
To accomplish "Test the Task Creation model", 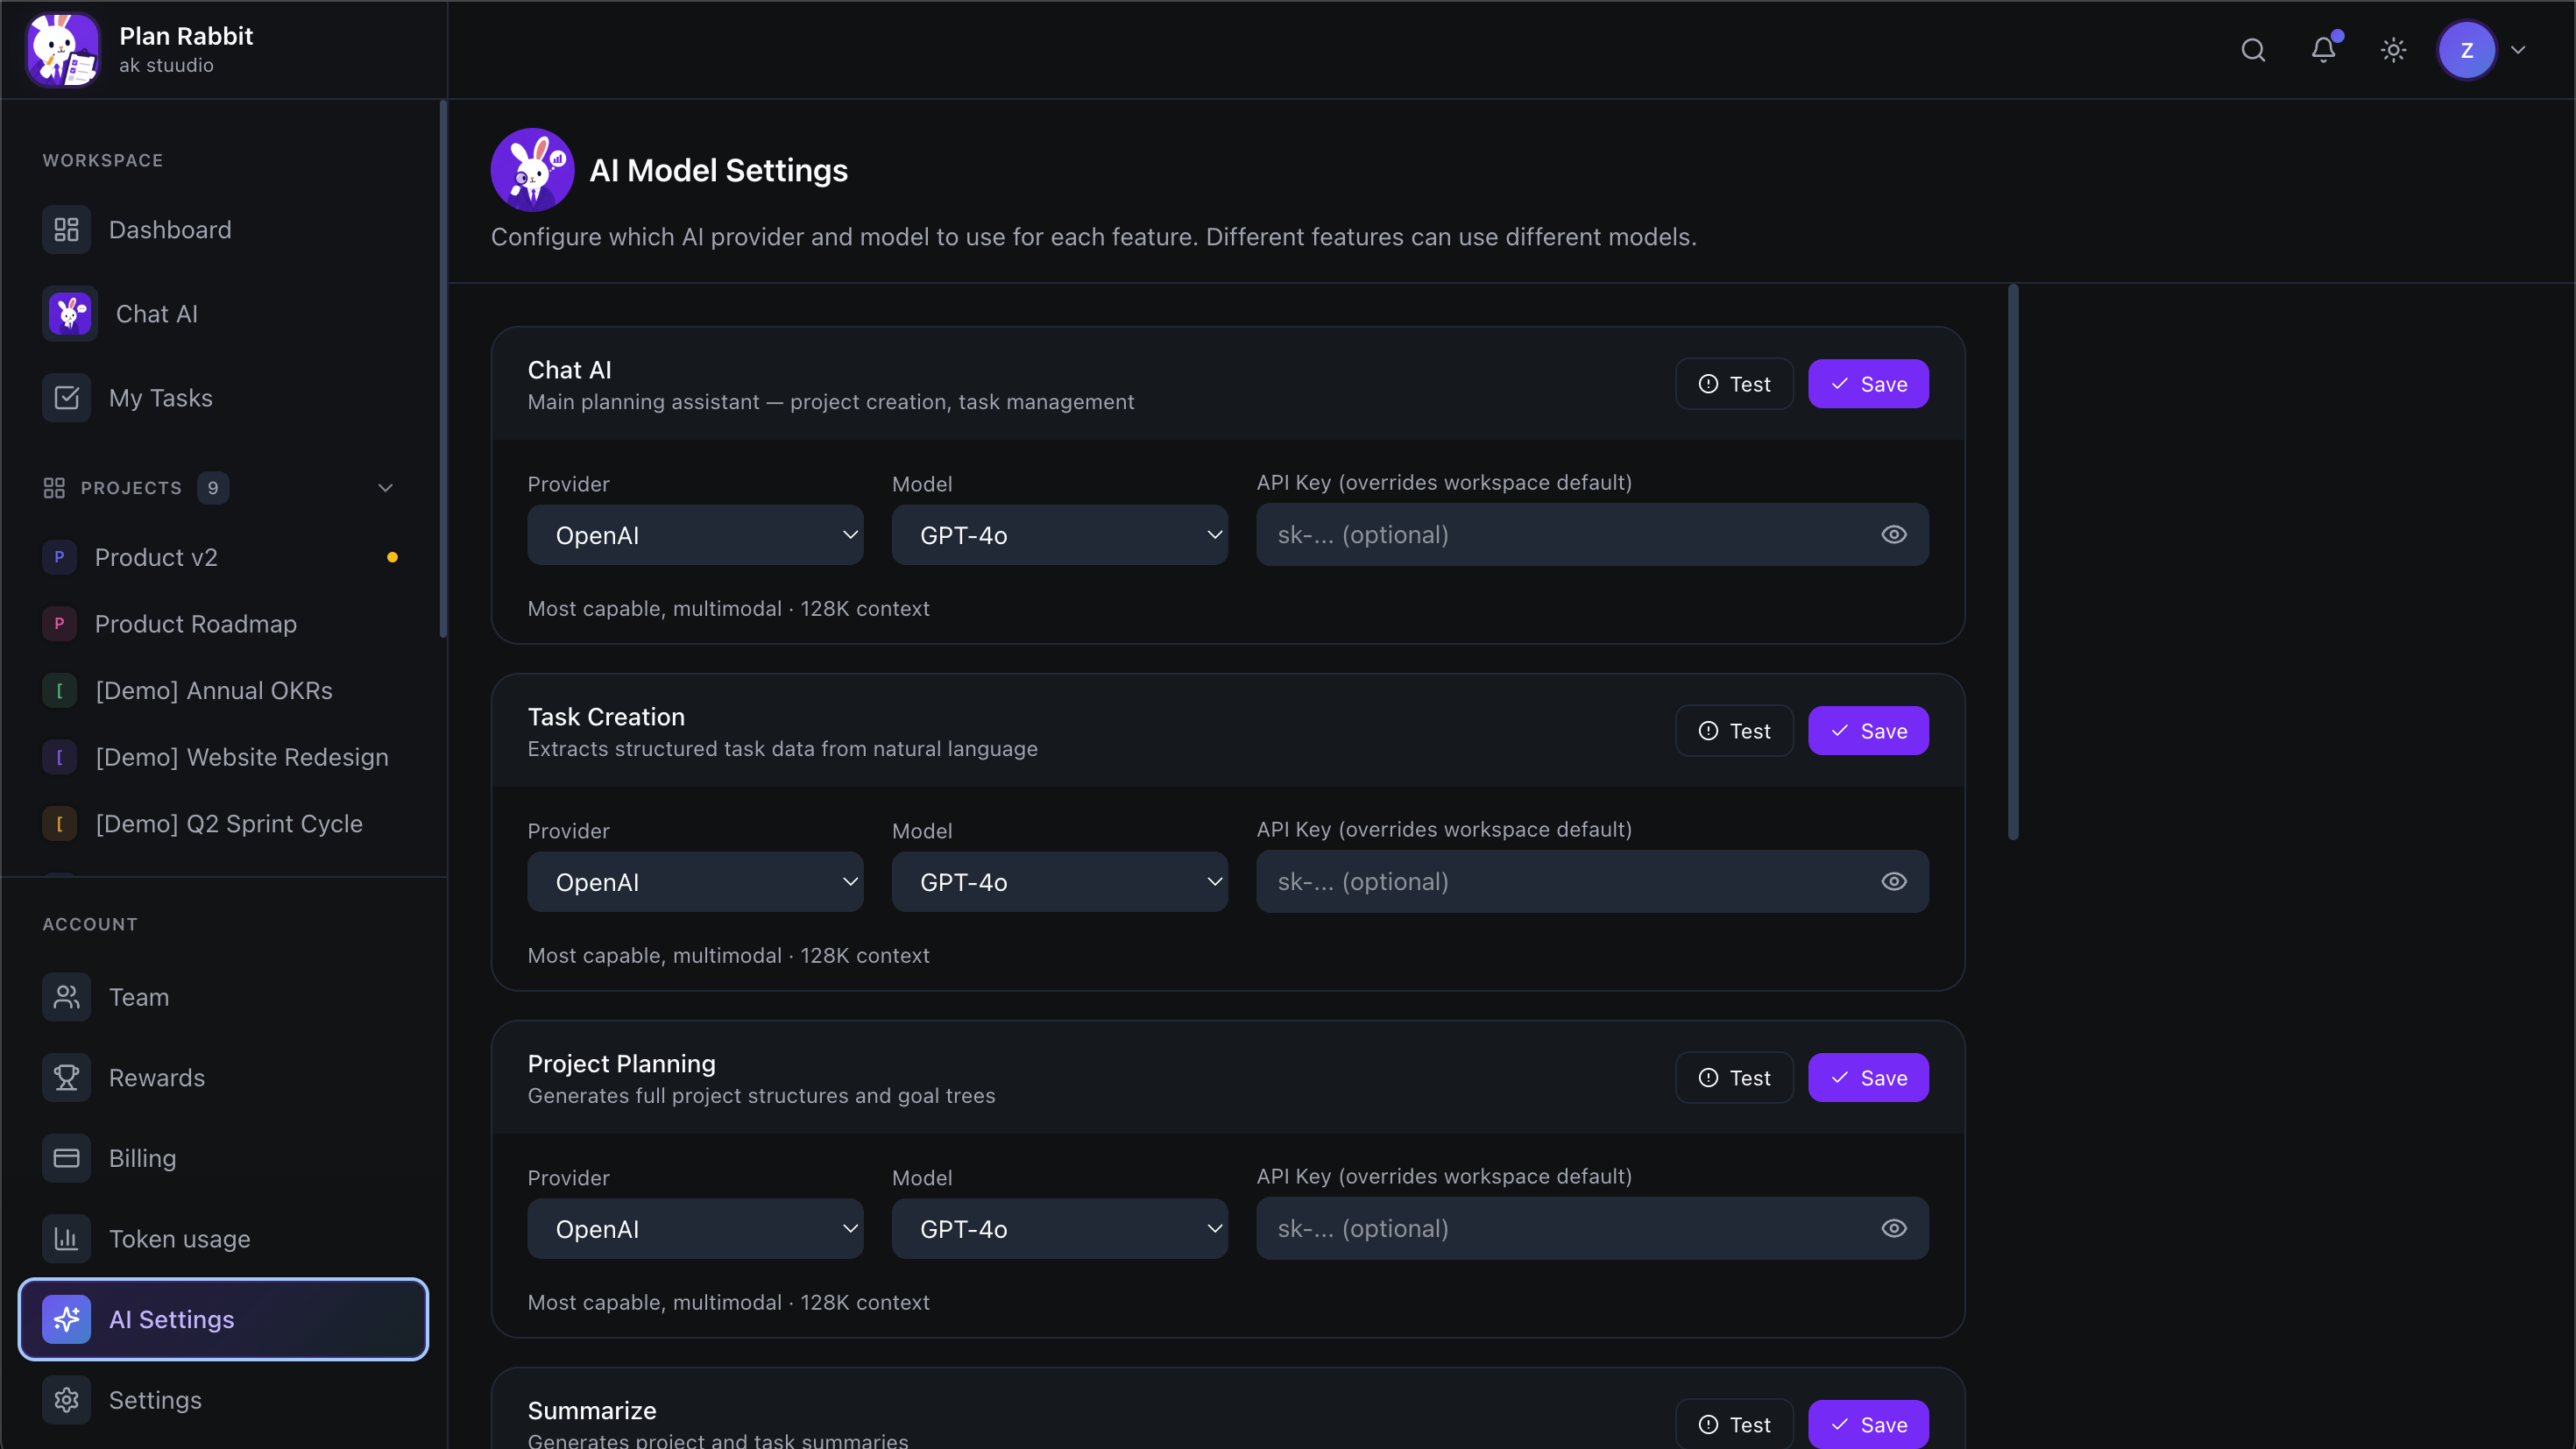I will pos(1734,731).
